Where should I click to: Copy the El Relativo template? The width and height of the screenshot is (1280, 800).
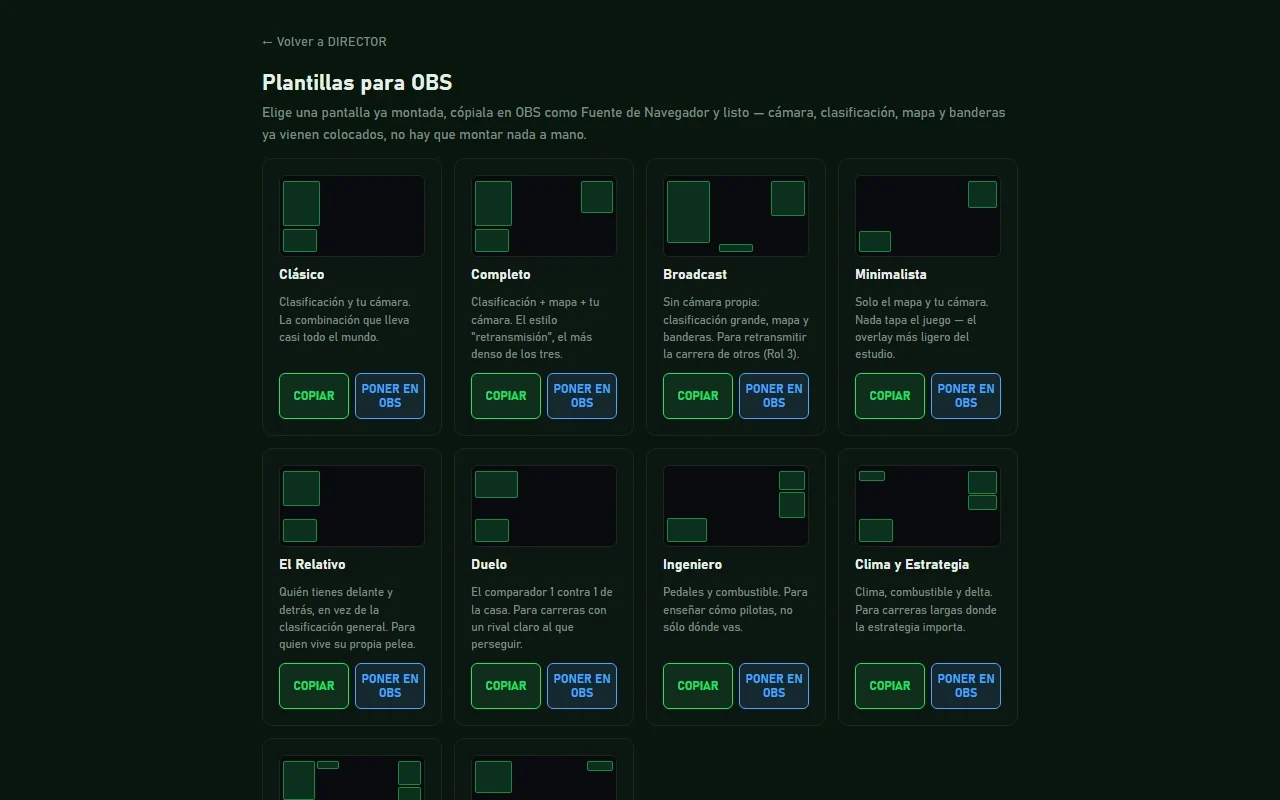[x=314, y=686]
